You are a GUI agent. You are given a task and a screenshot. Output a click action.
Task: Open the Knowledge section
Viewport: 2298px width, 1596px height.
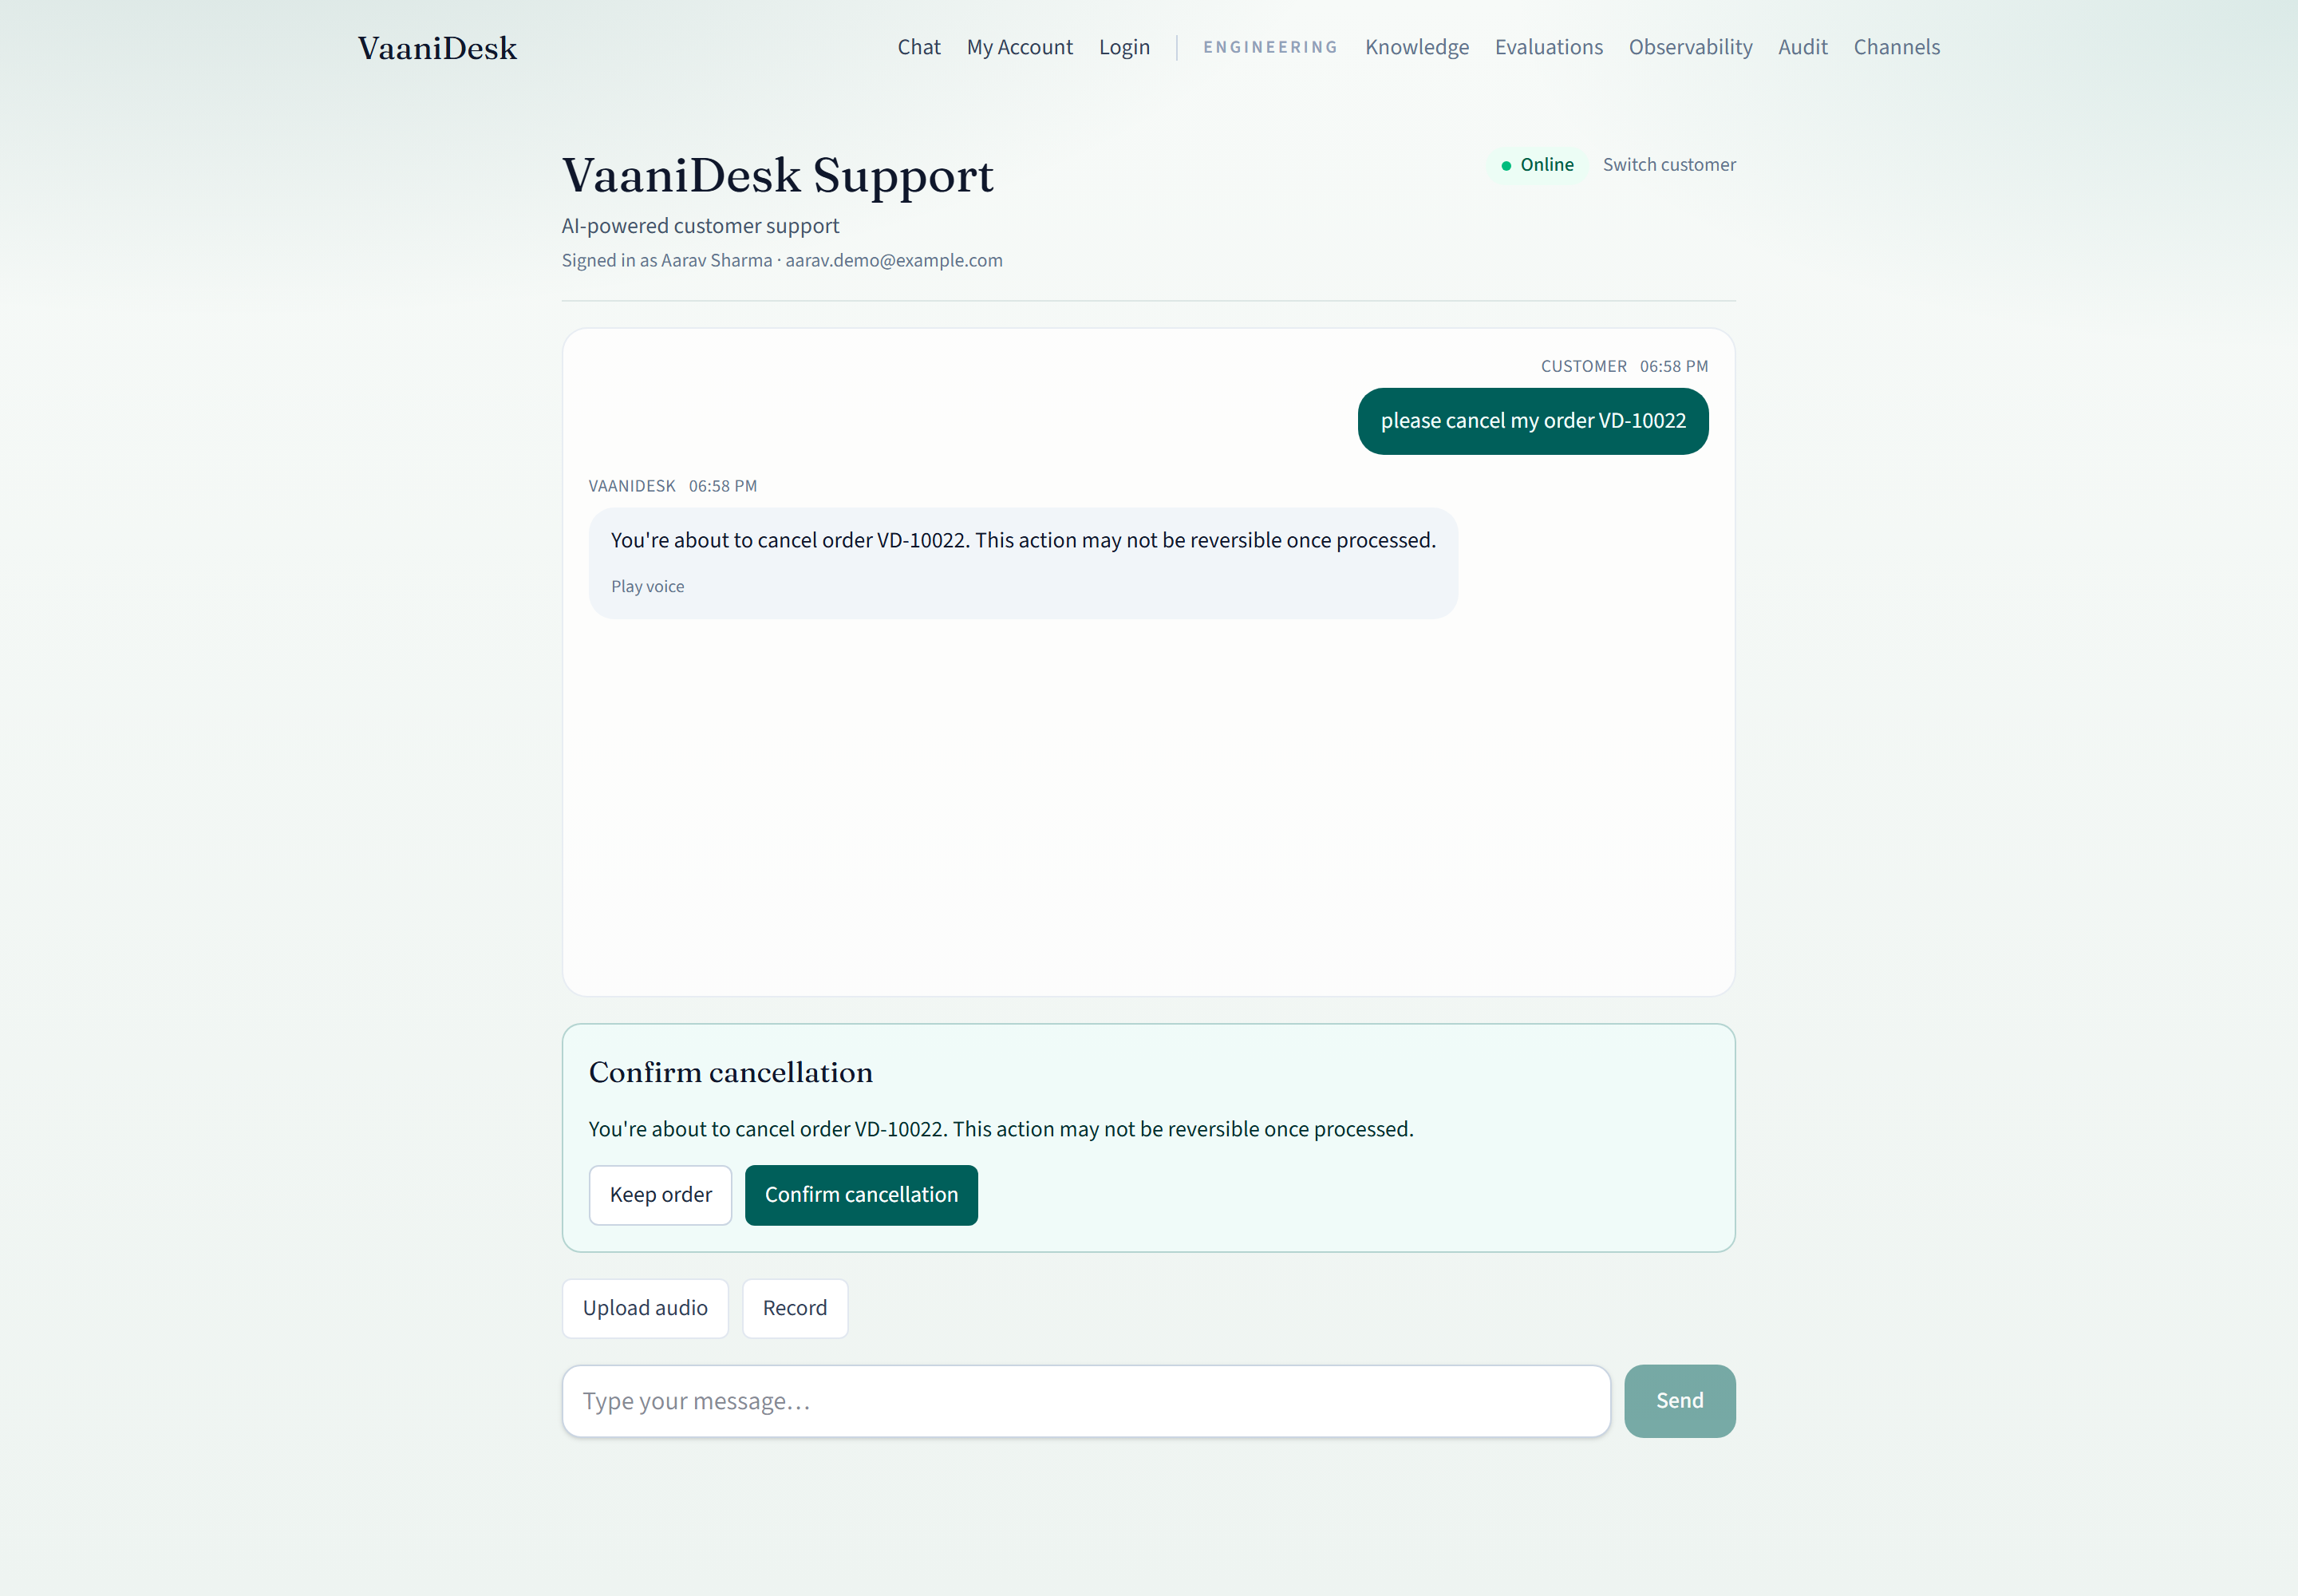(1417, 47)
